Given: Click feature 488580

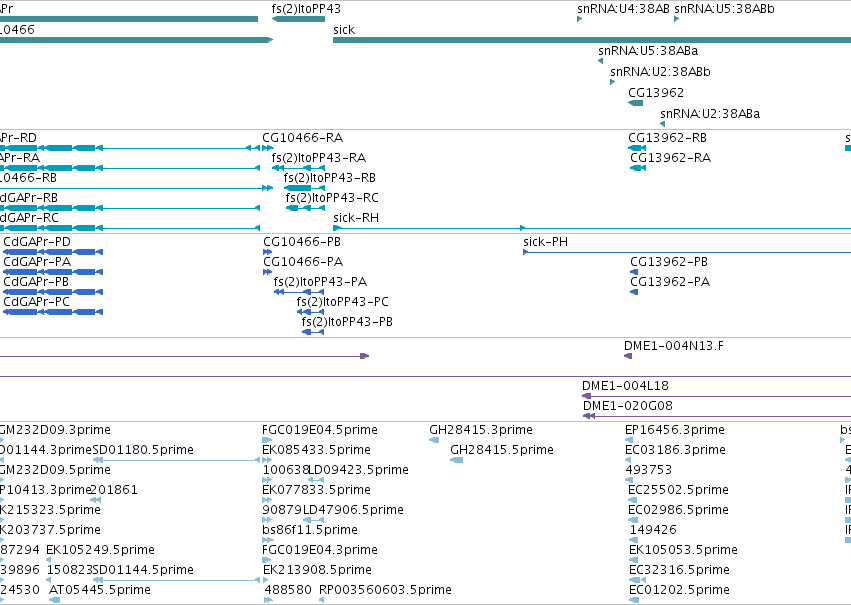Looking at the screenshot, I should point(288,591).
